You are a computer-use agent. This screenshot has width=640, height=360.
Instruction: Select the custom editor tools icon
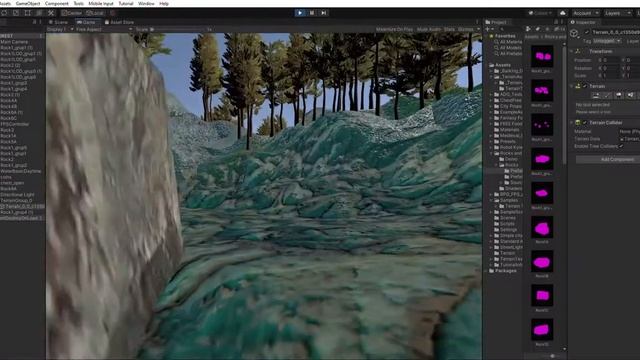tap(51, 13)
